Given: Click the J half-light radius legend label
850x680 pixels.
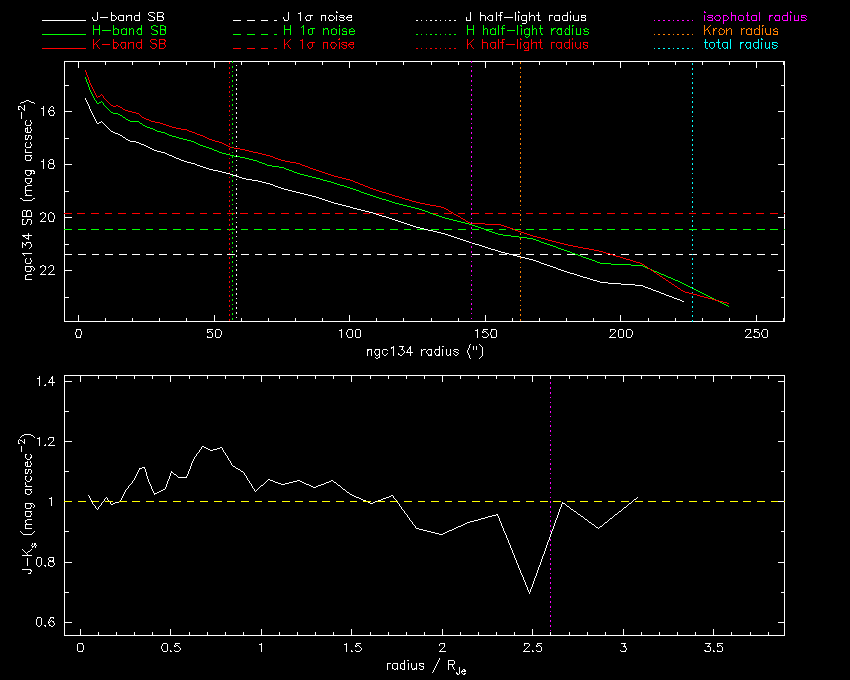Looking at the screenshot, I should coord(527,18).
